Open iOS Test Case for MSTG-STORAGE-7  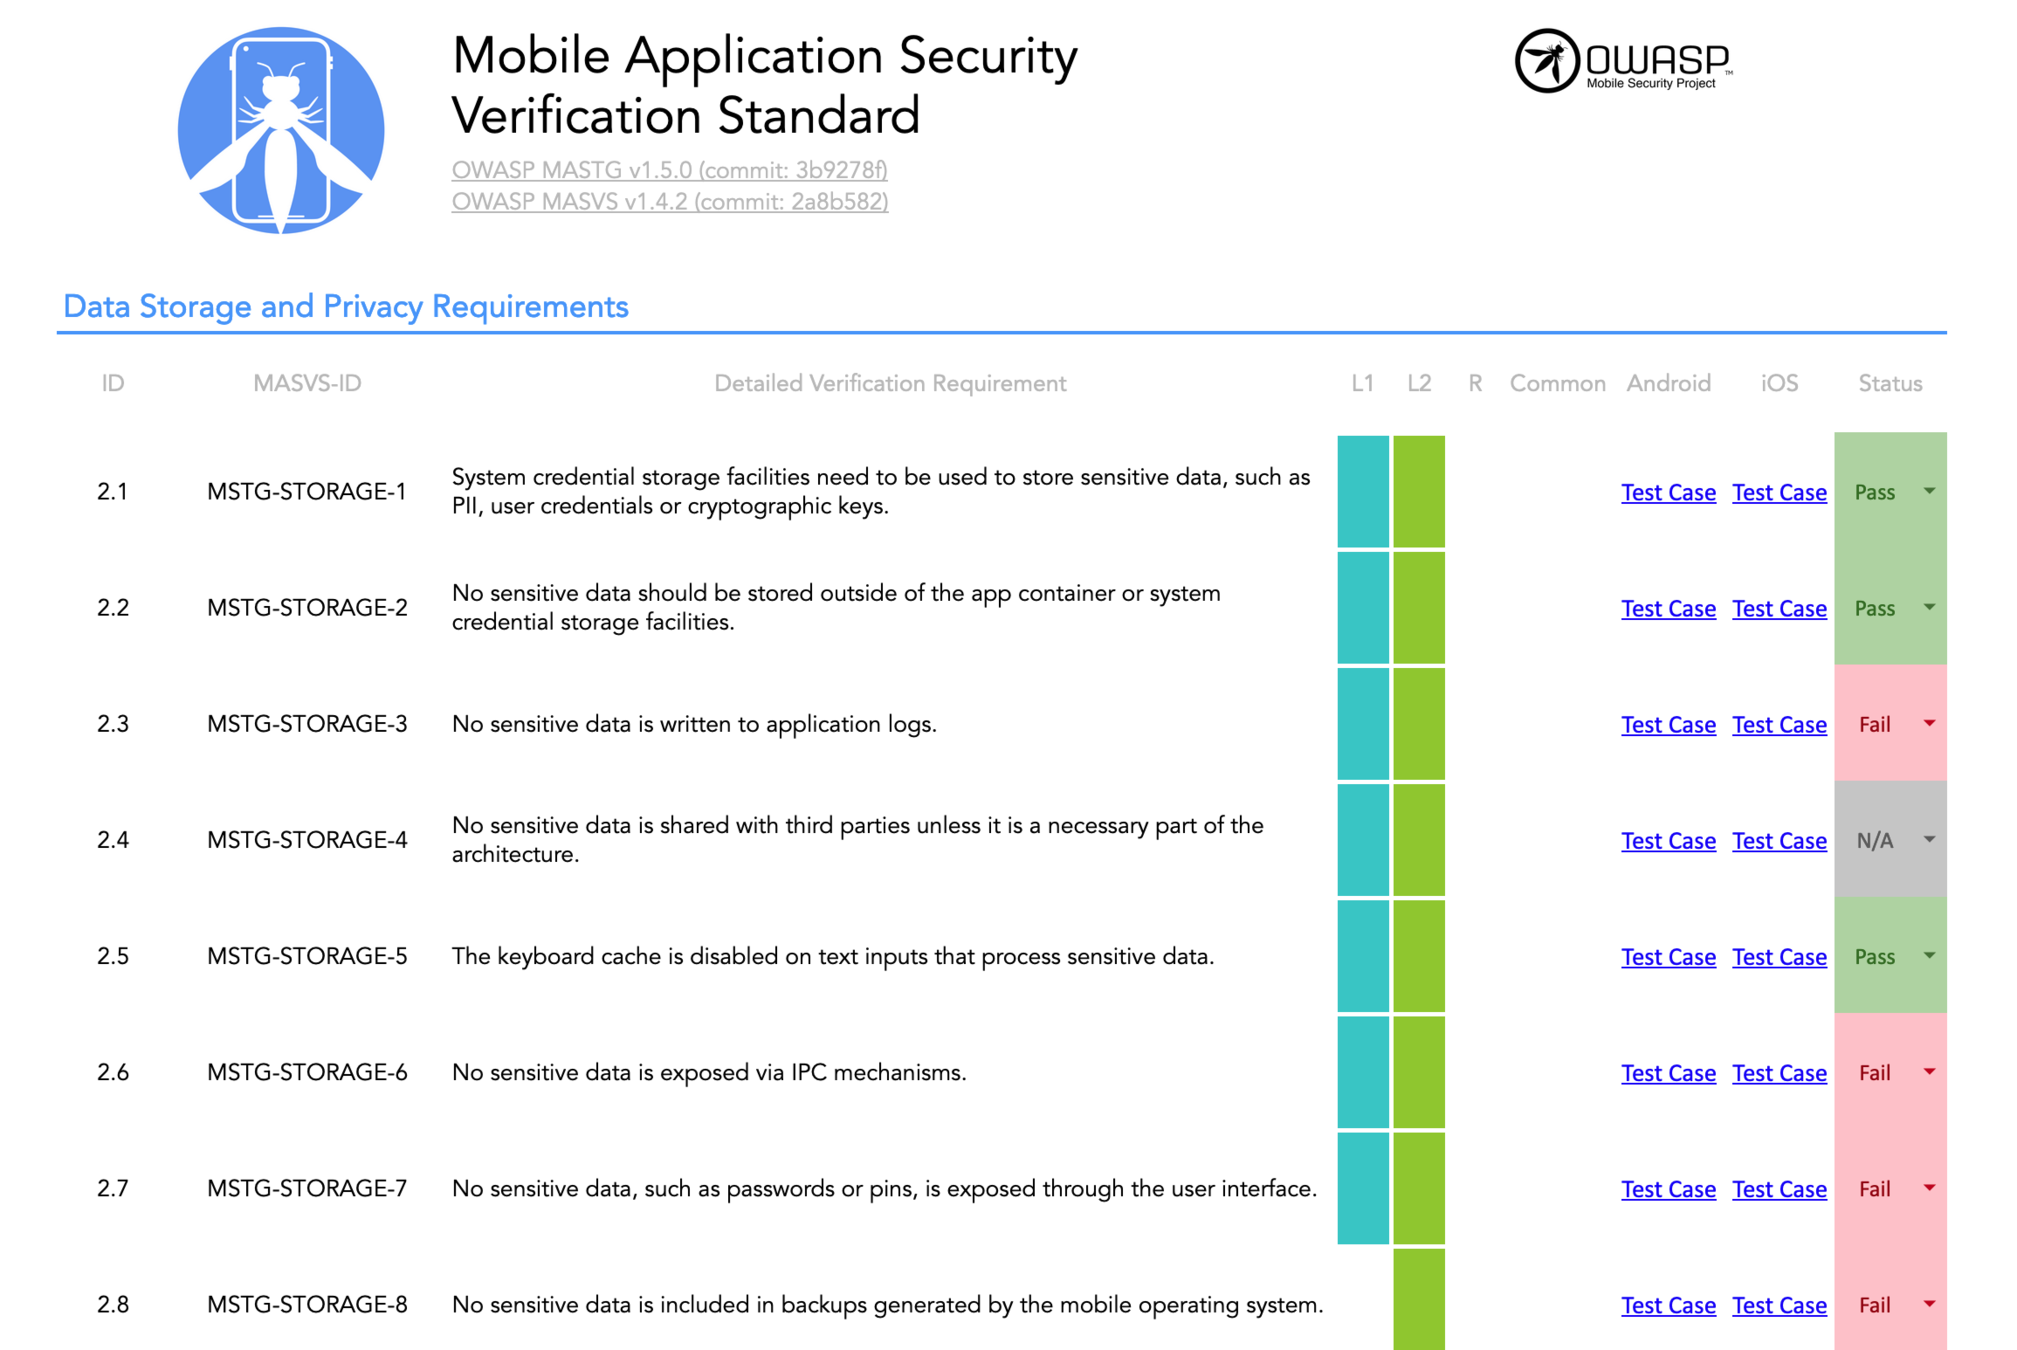[1779, 1189]
